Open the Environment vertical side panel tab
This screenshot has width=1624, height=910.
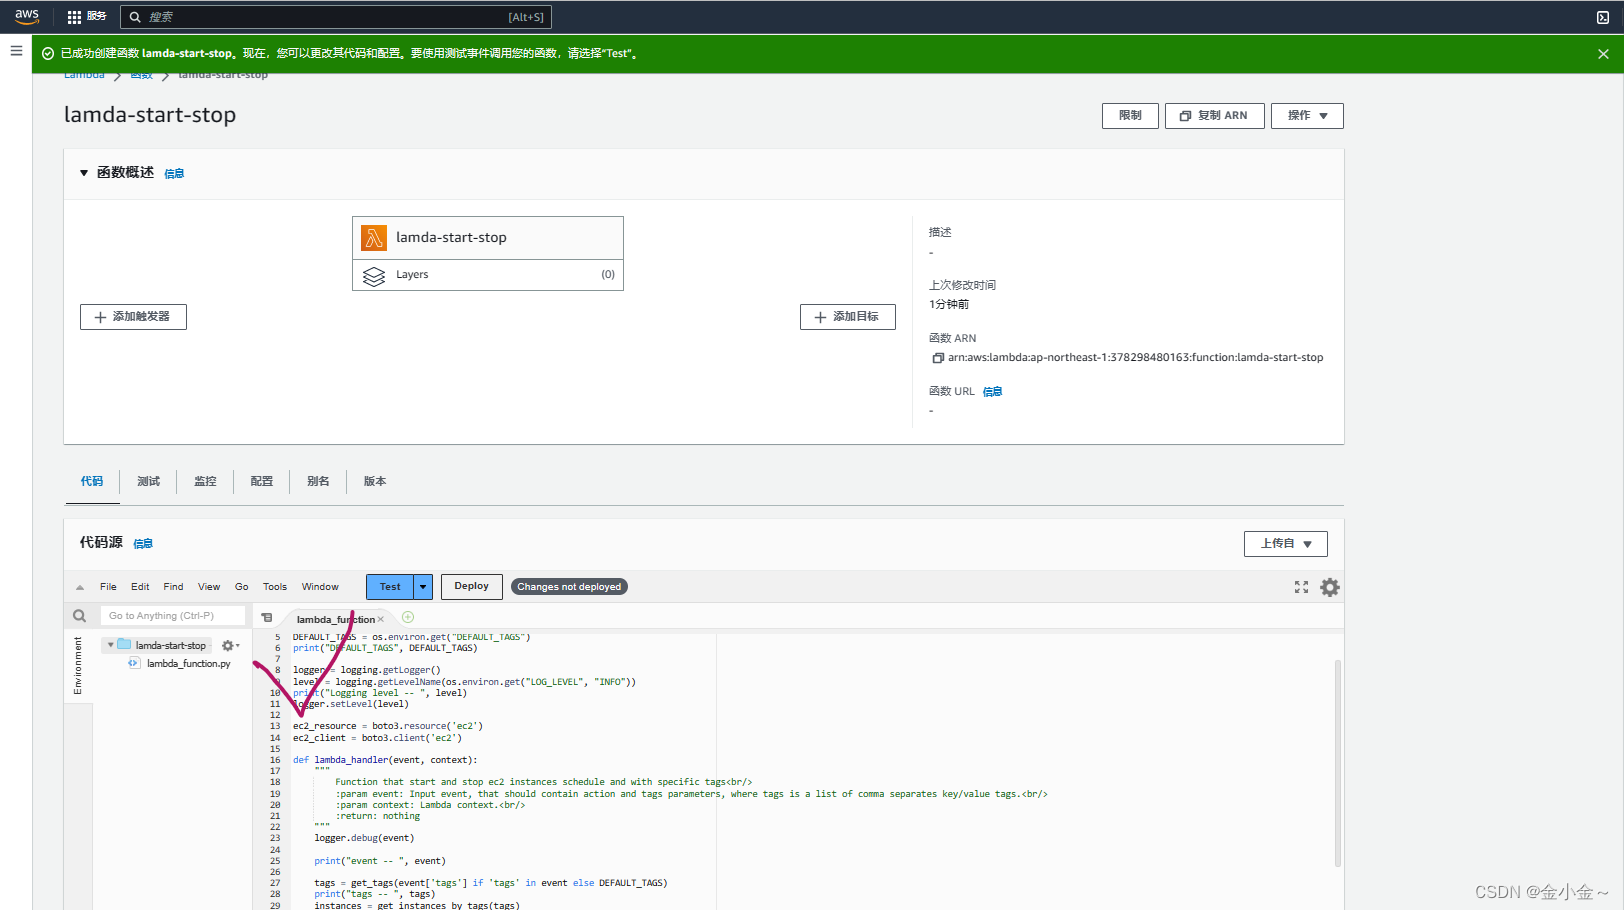pyautogui.click(x=78, y=666)
